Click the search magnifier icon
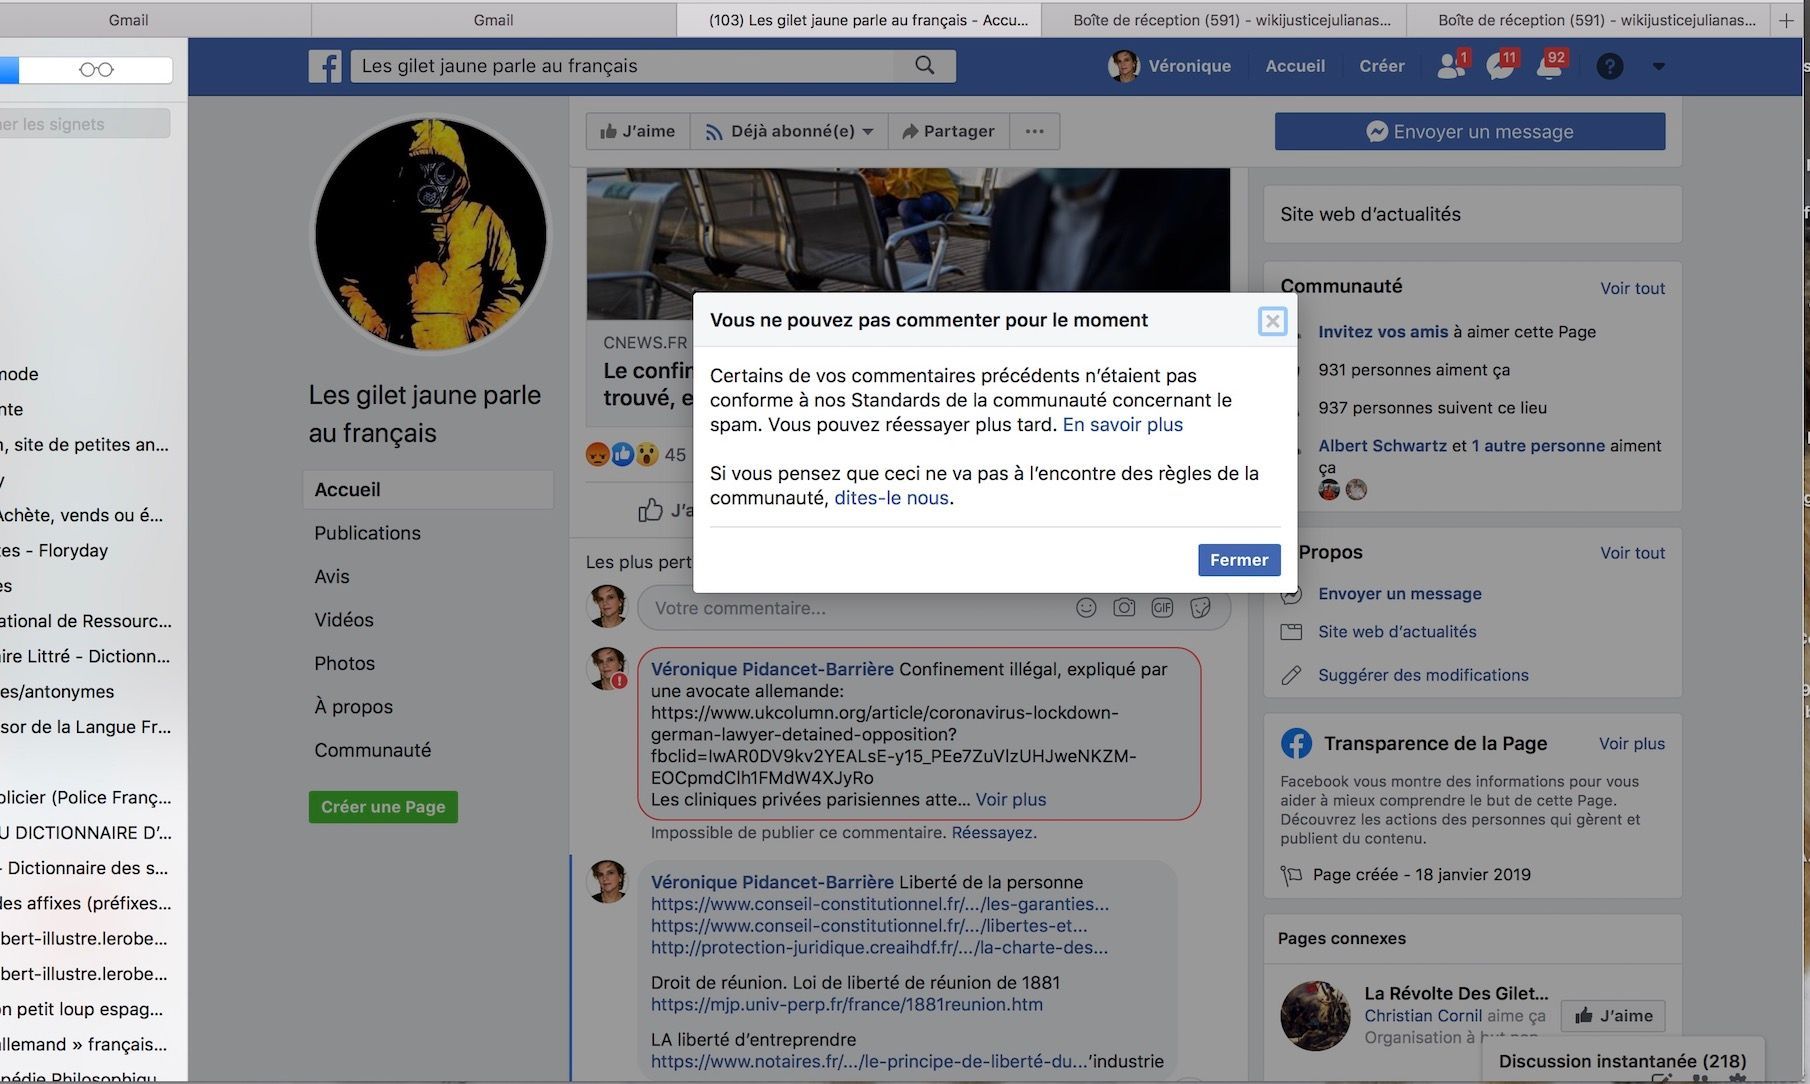 coord(925,66)
